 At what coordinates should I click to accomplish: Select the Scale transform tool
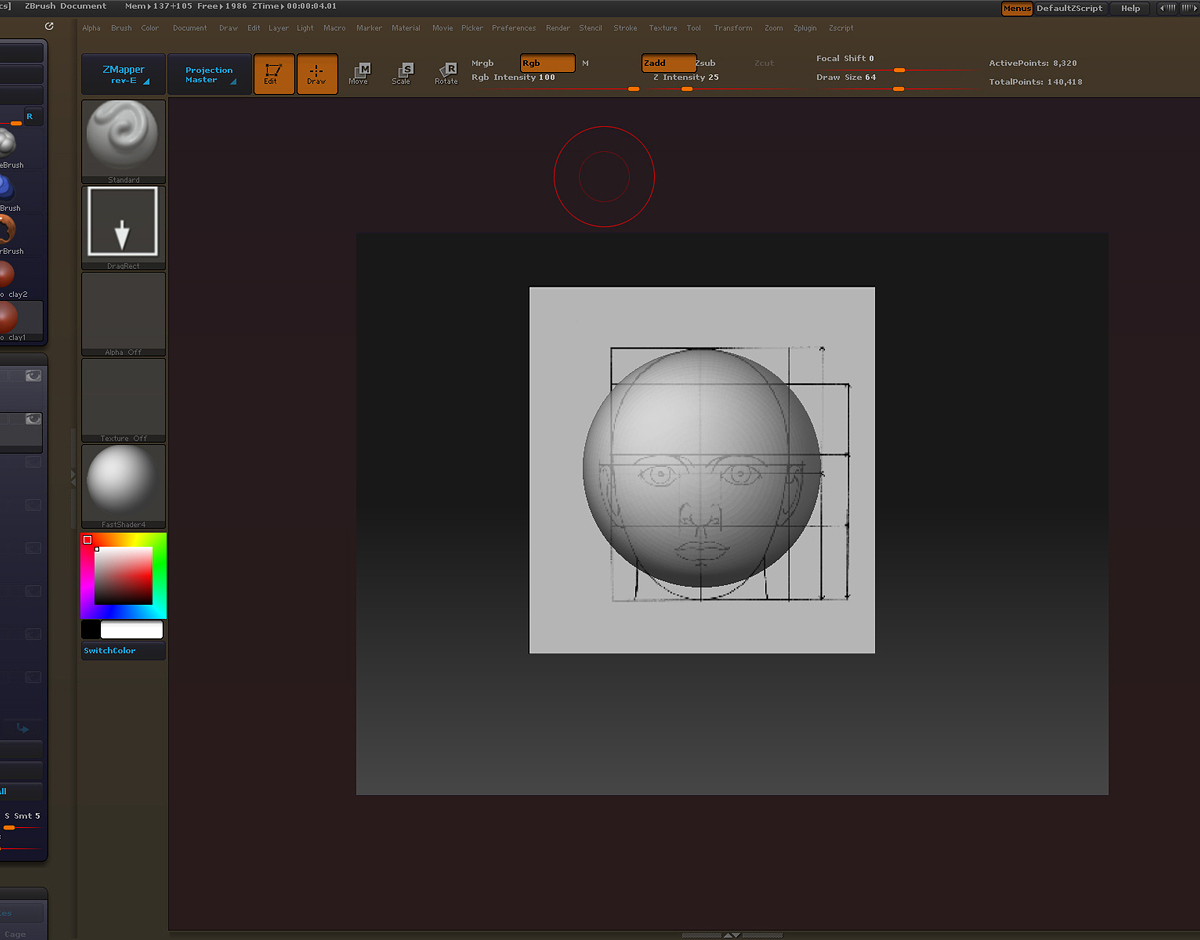point(402,73)
